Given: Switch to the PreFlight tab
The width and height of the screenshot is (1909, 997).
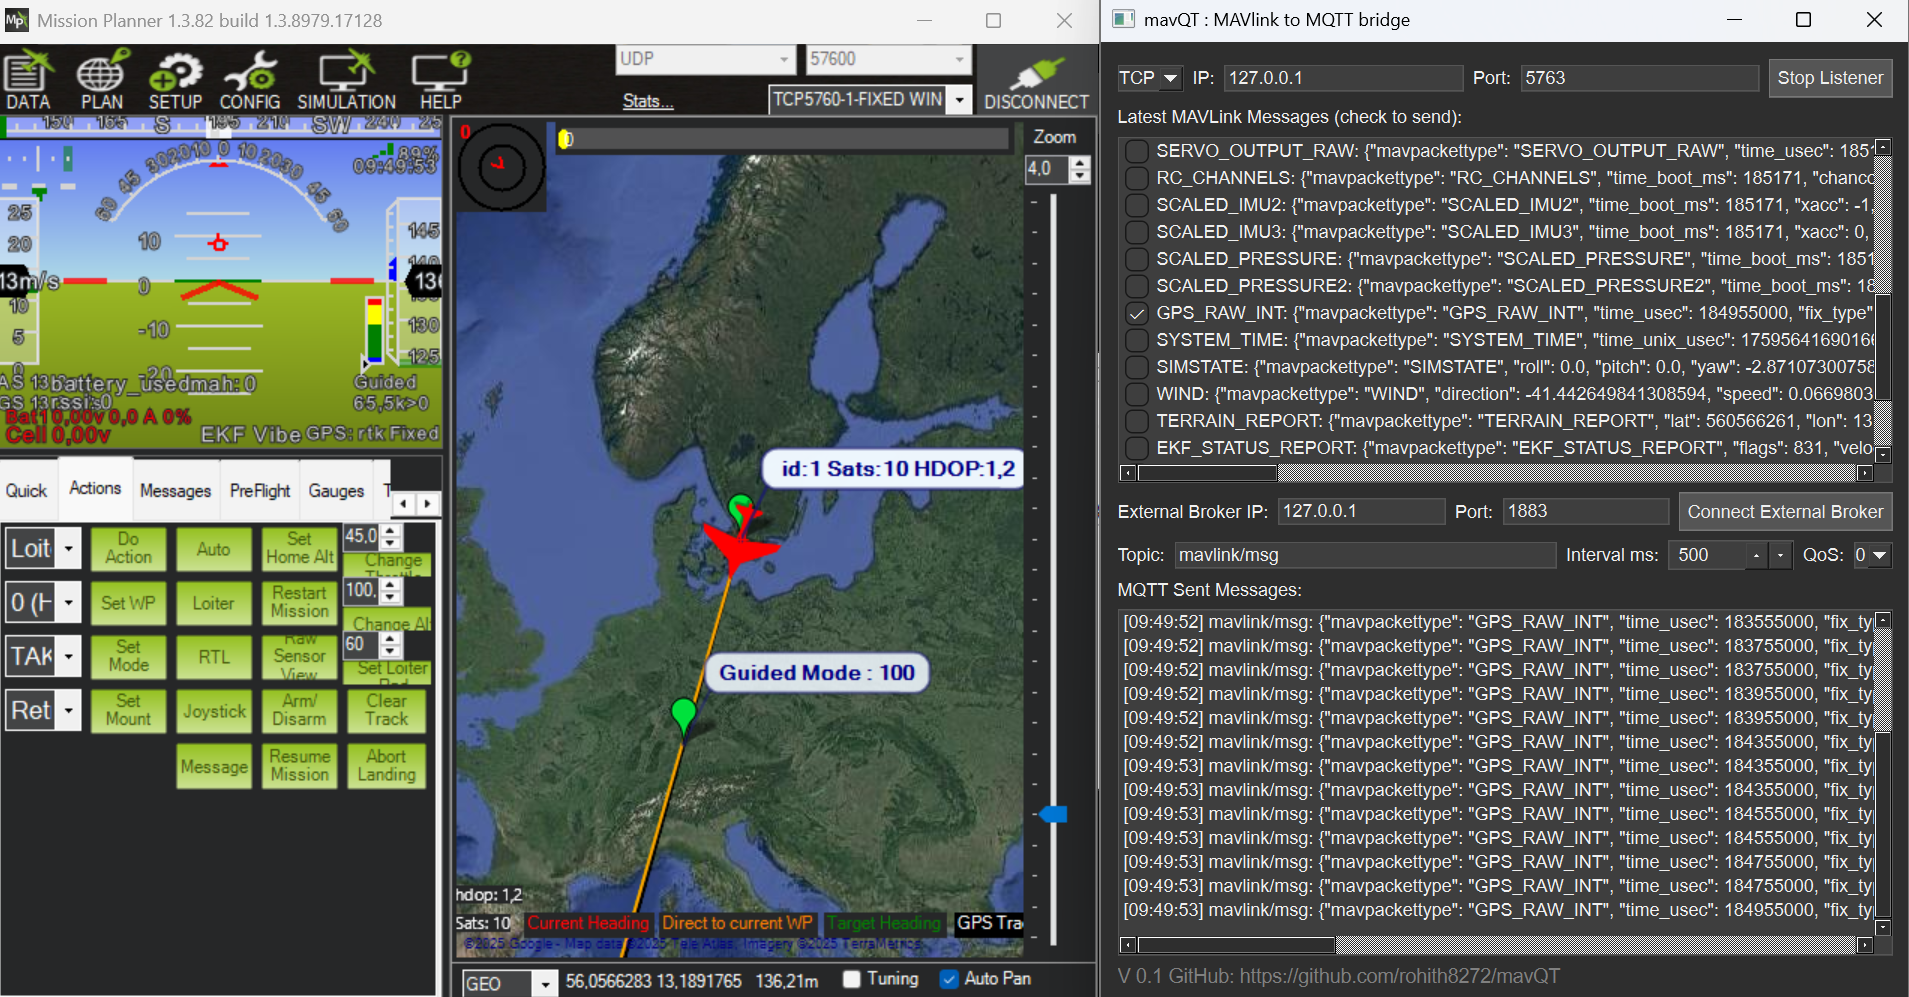Looking at the screenshot, I should 259,490.
